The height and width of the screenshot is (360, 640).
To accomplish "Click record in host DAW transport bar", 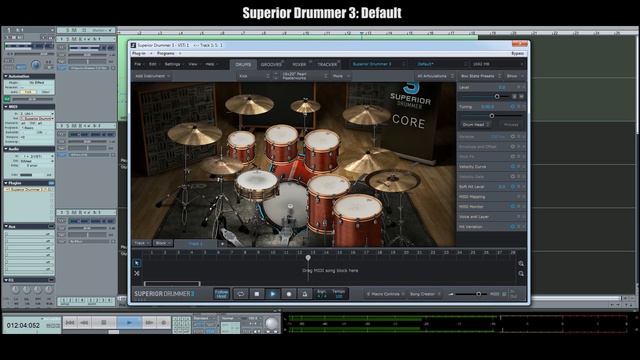I will [164, 322].
